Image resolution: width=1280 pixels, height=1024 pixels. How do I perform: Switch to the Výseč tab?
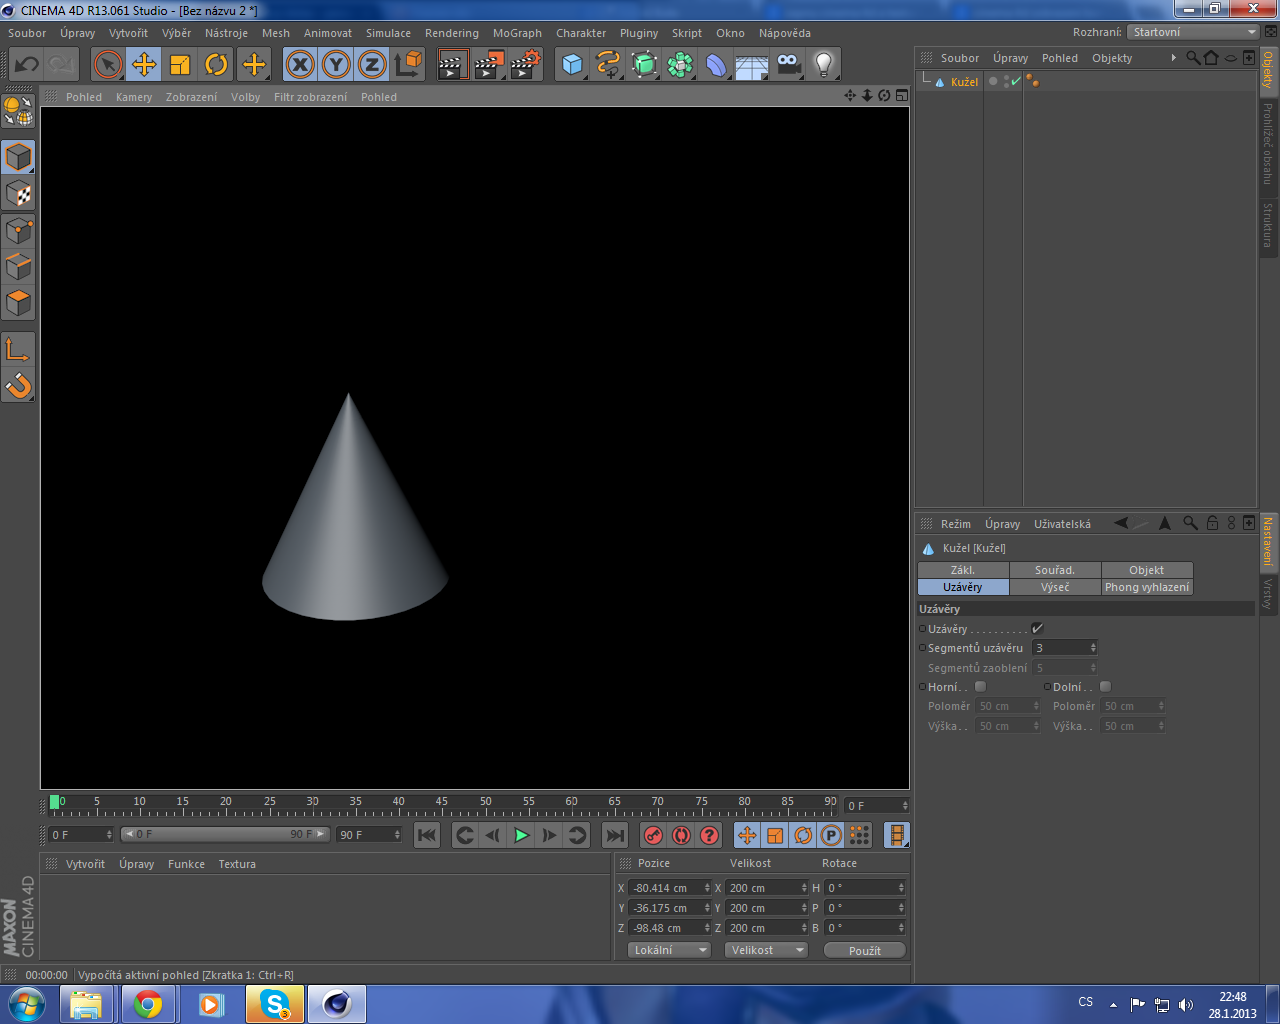1054,587
